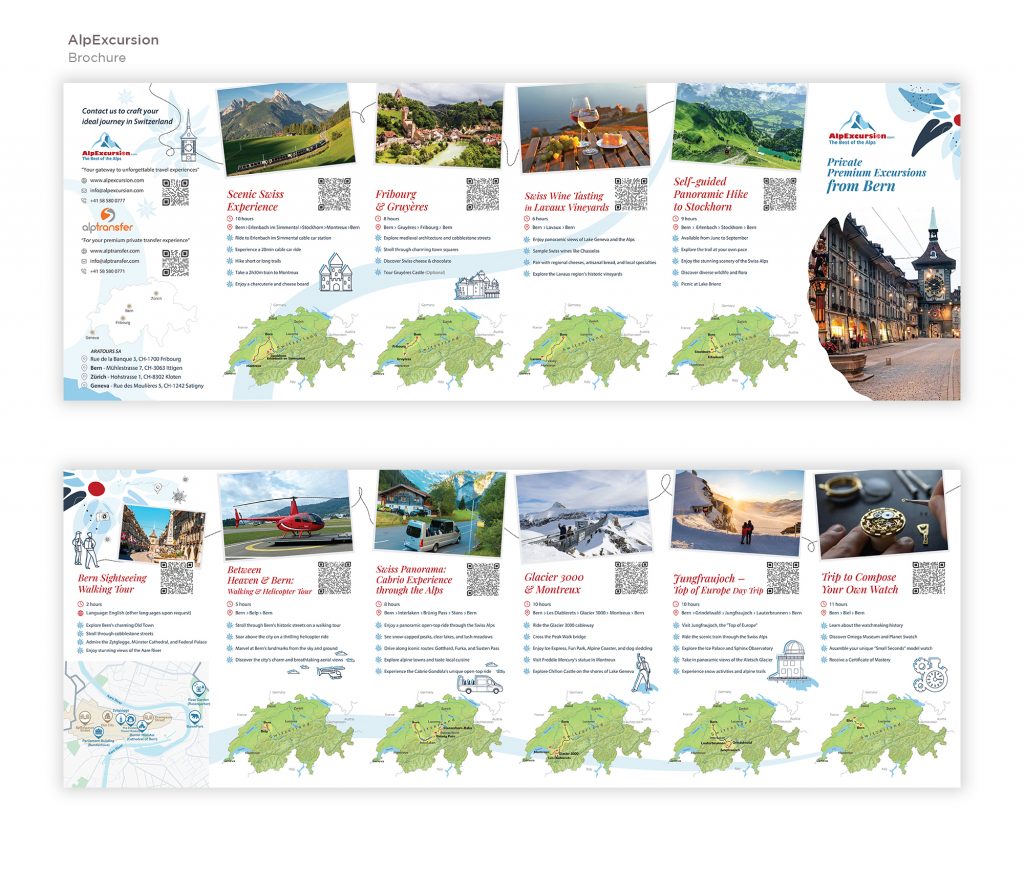1024x870 pixels.
Task: Click the info@alptransfer.com email address
Action: [x=116, y=260]
